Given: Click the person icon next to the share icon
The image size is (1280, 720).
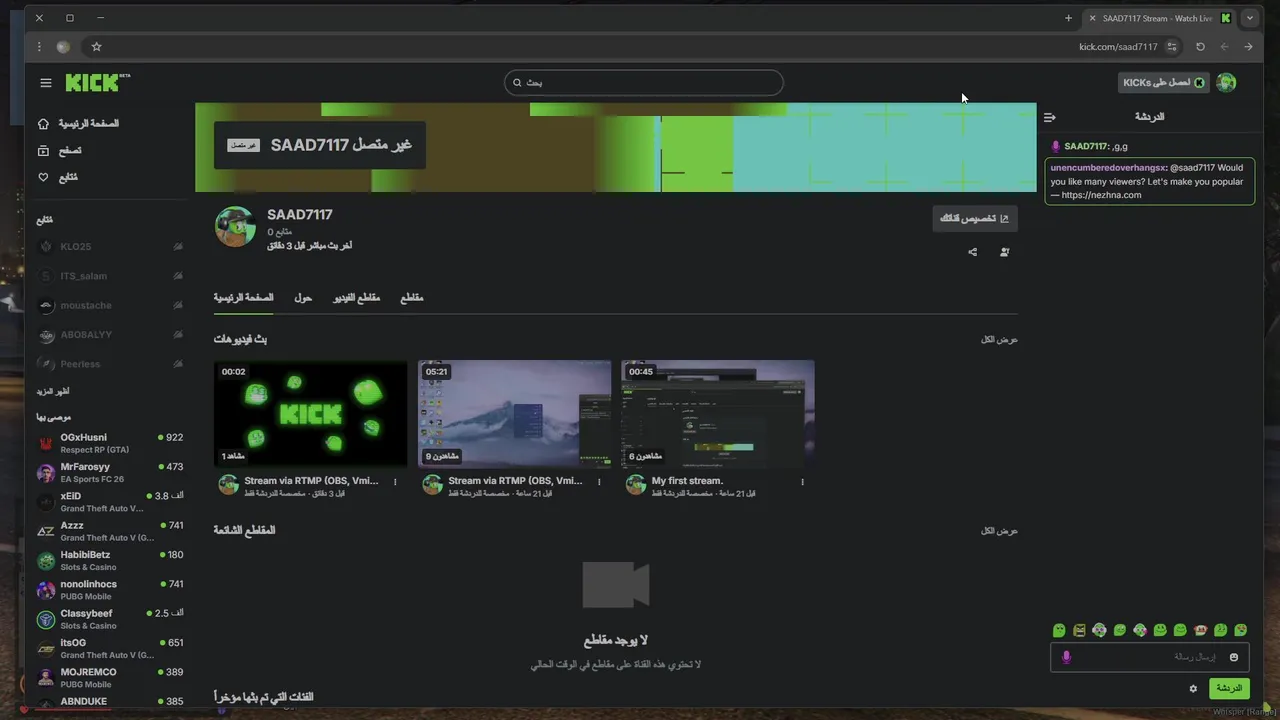Looking at the screenshot, I should tap(1004, 252).
